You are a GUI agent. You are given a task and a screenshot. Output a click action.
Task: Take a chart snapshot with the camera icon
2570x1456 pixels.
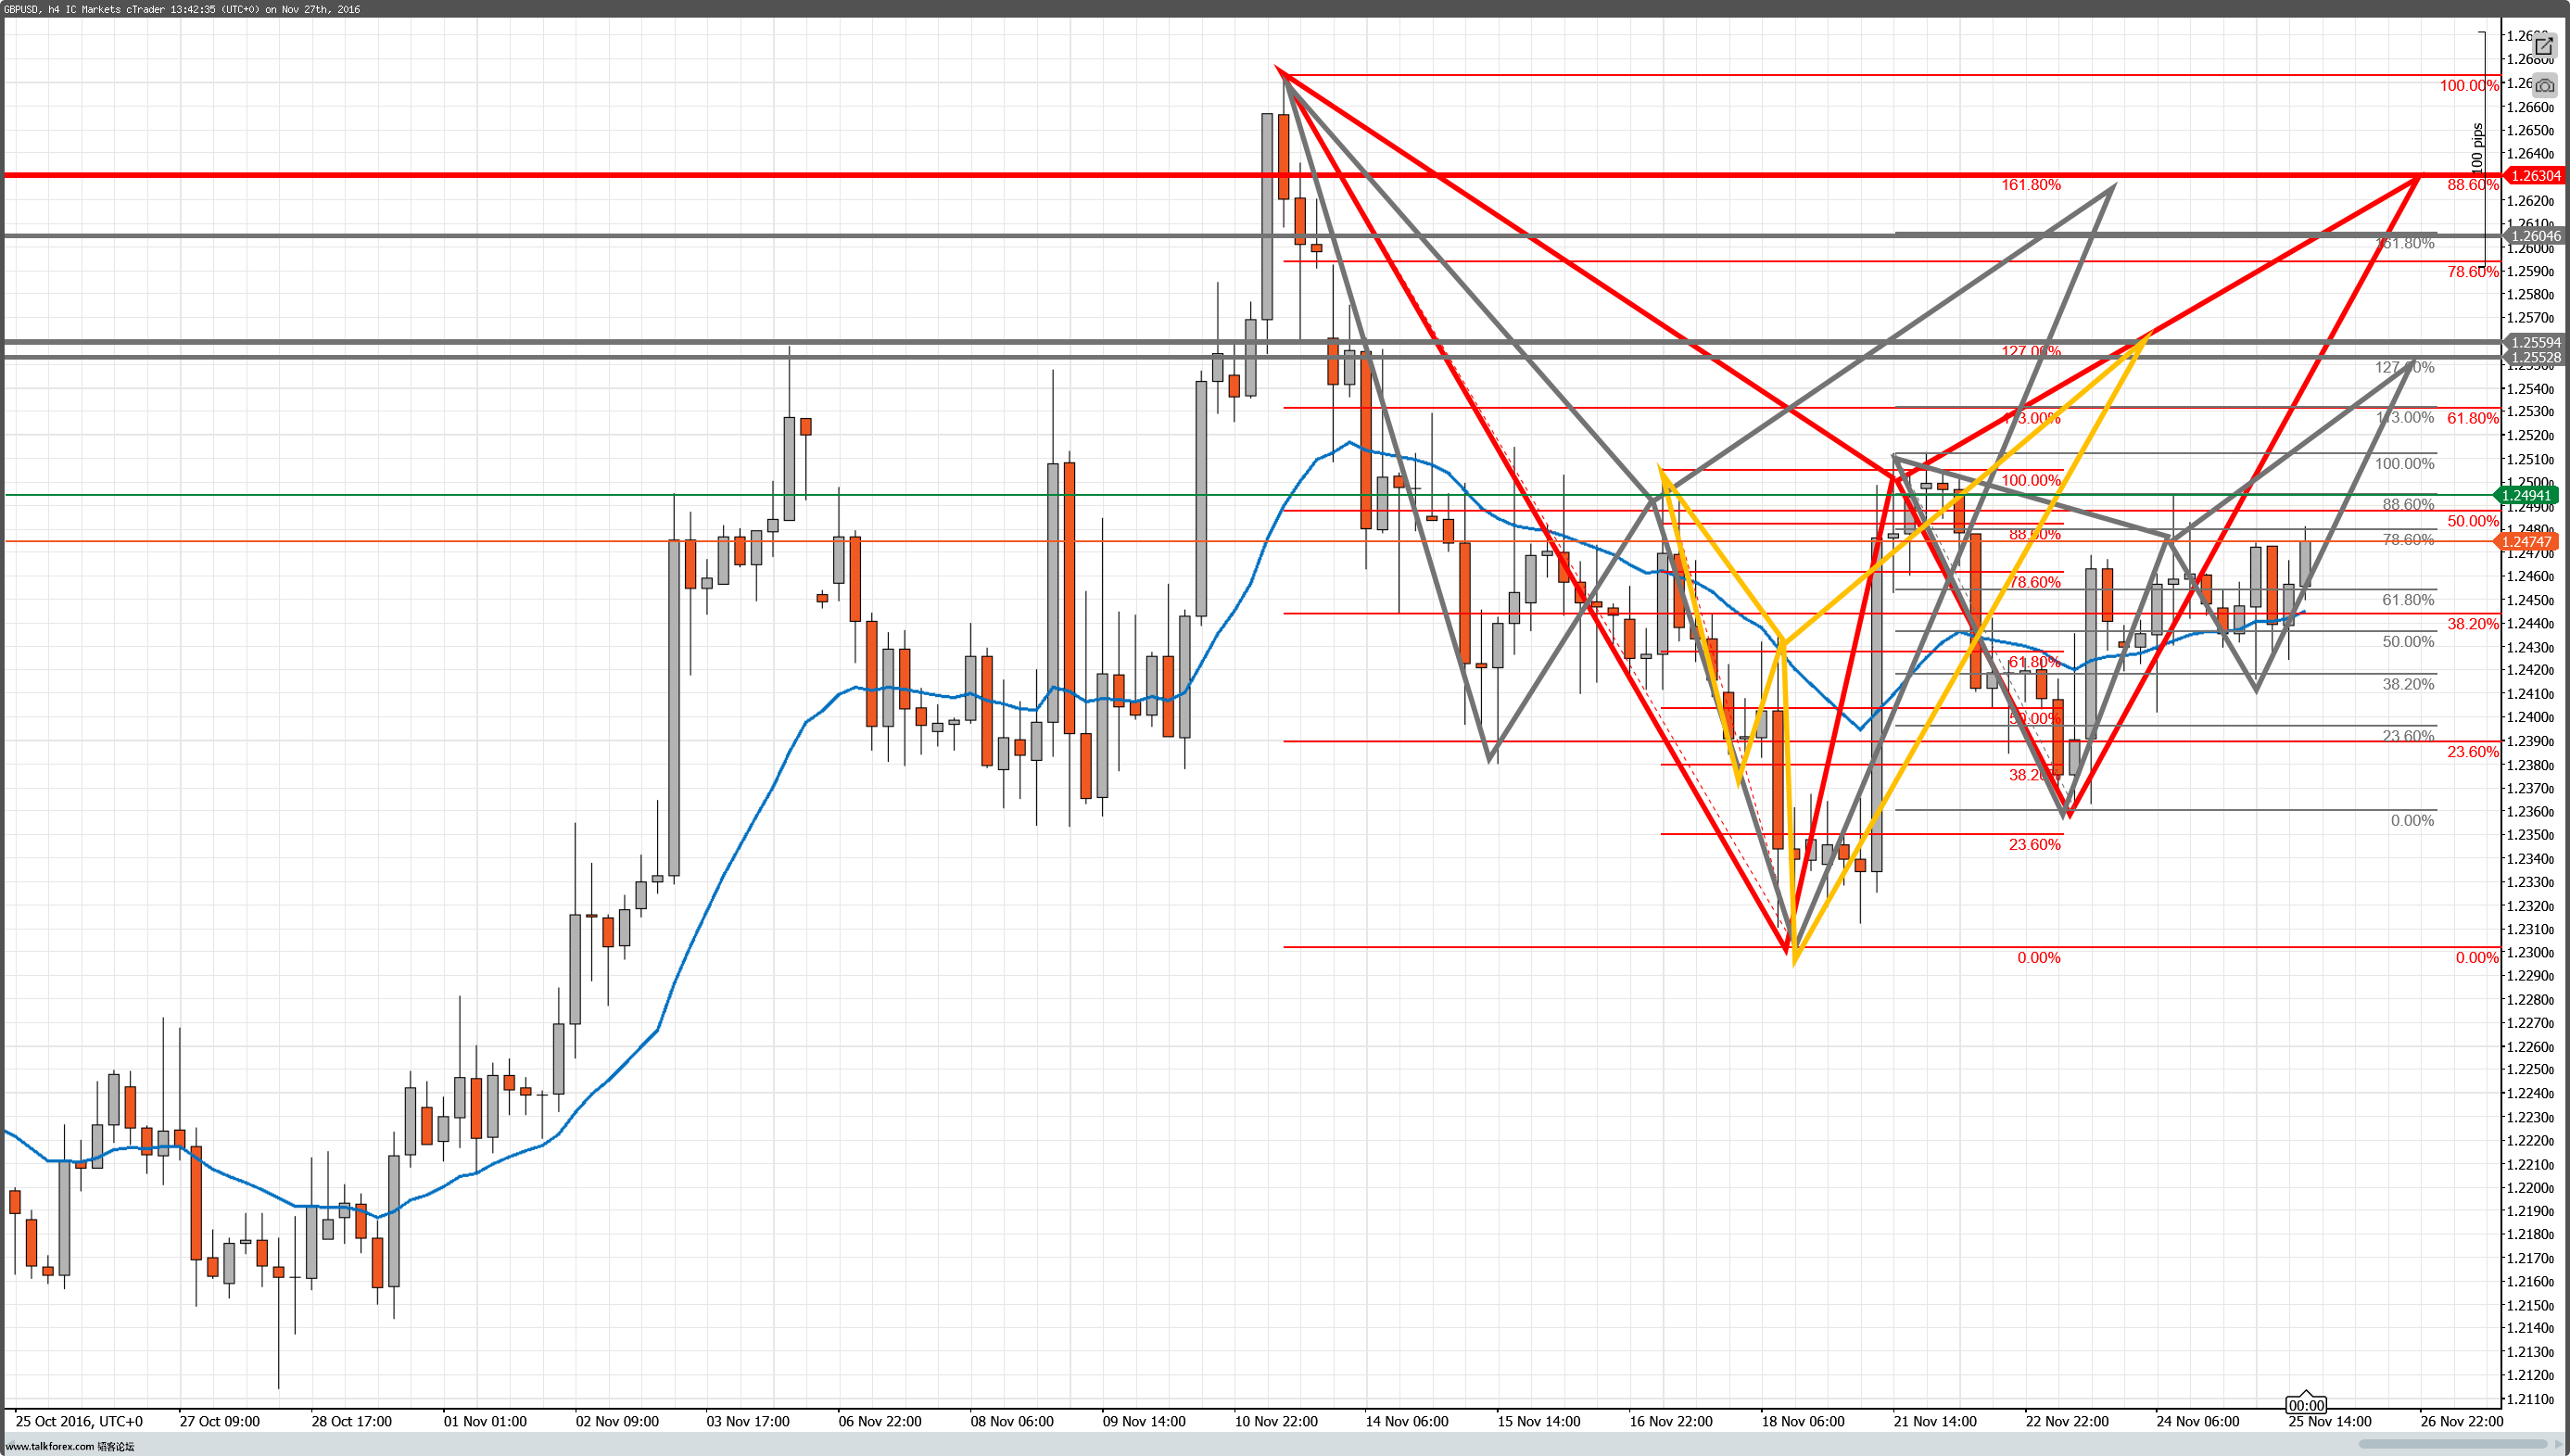[x=2544, y=85]
